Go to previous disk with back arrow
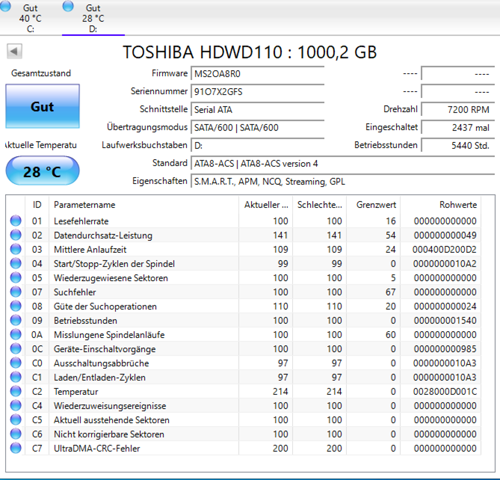Screen dimensions: 500x480 click(14, 51)
